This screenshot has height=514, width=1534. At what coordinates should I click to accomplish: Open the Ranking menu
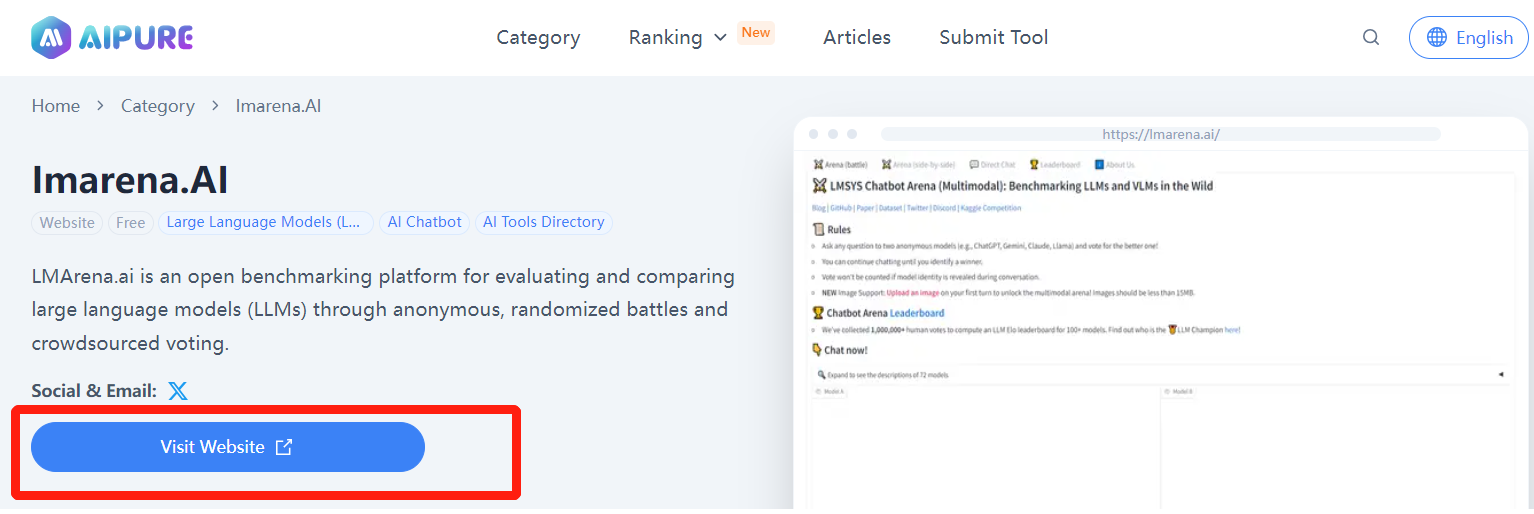665,37
